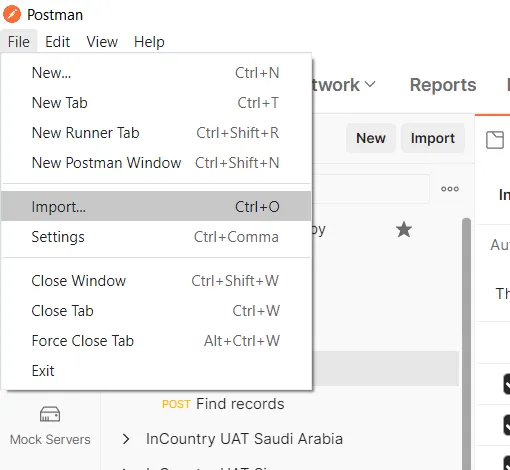Choose New... from the File menu
Viewport: 510px width, 470px height.
(156, 73)
